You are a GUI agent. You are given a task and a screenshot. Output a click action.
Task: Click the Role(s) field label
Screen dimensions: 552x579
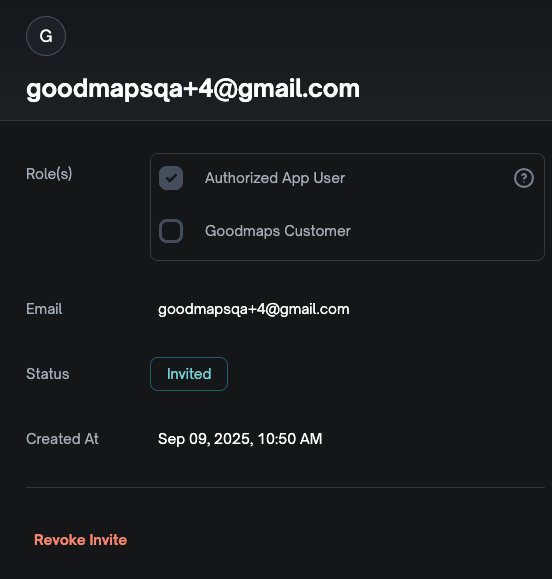[49, 174]
